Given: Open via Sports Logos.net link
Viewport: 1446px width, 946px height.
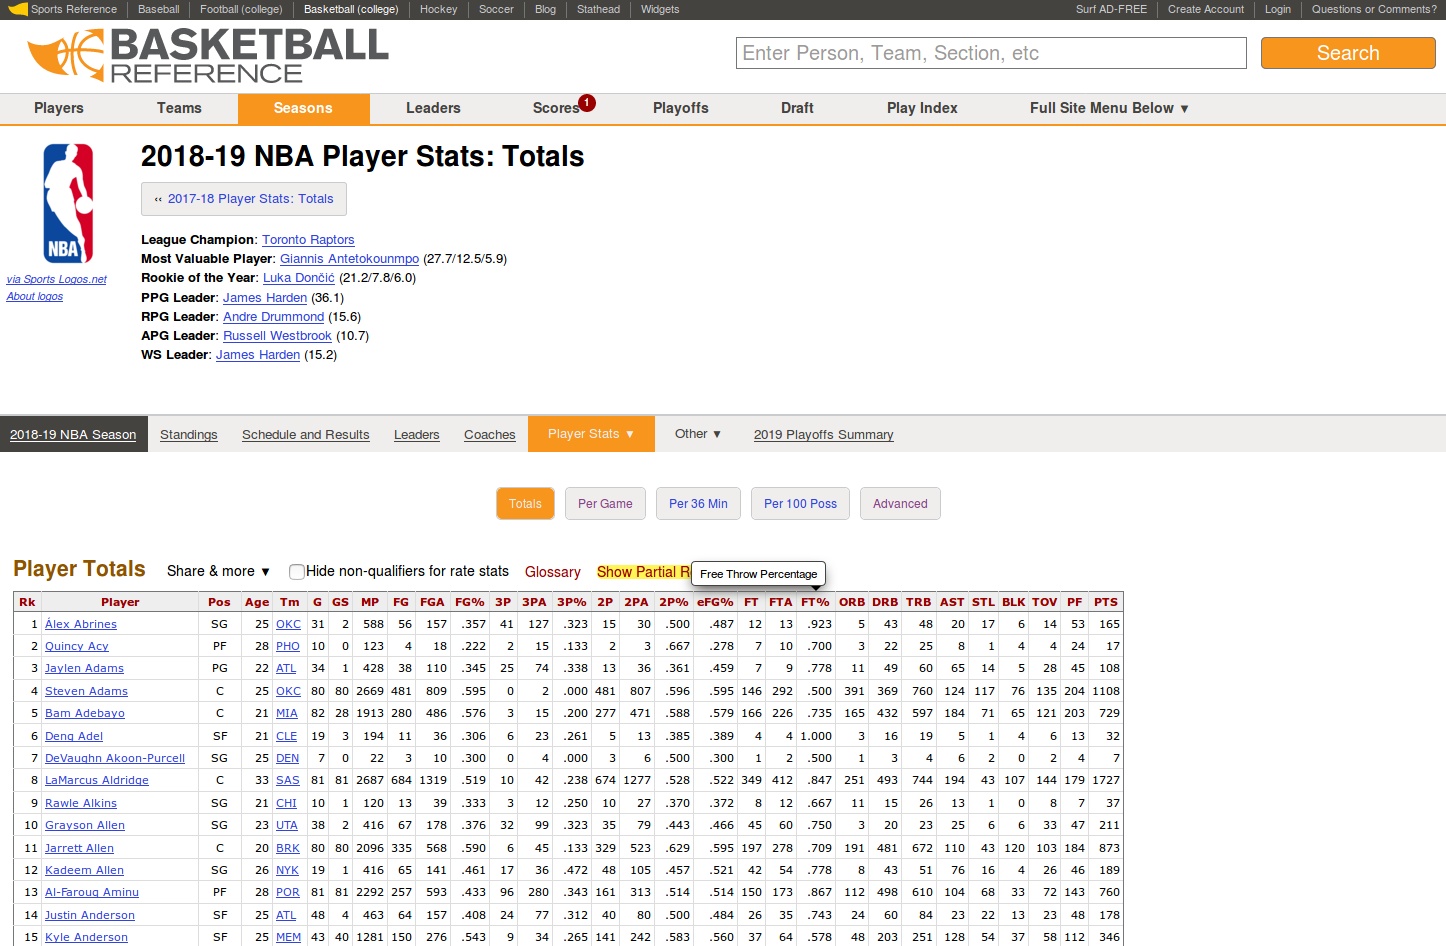Looking at the screenshot, I should (56, 280).
